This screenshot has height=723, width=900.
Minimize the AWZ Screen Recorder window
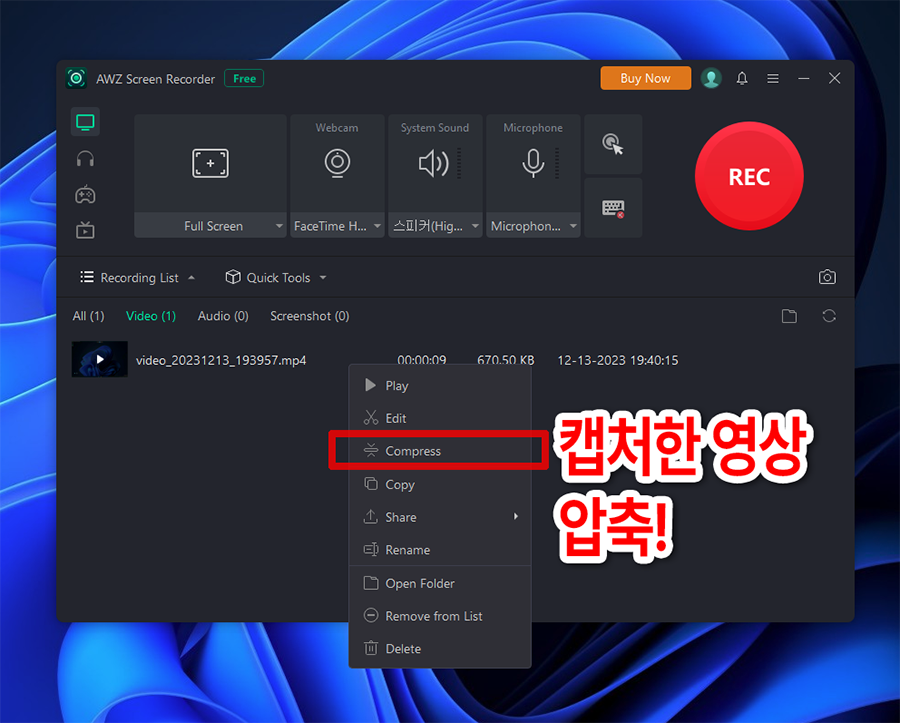tap(804, 78)
